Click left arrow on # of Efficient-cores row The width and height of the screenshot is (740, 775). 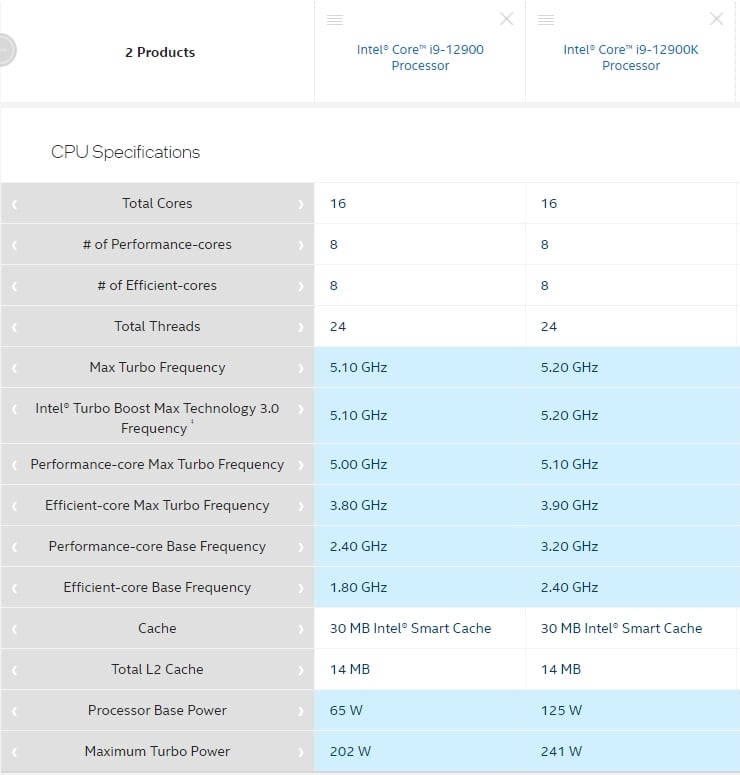pyautogui.click(x=14, y=286)
